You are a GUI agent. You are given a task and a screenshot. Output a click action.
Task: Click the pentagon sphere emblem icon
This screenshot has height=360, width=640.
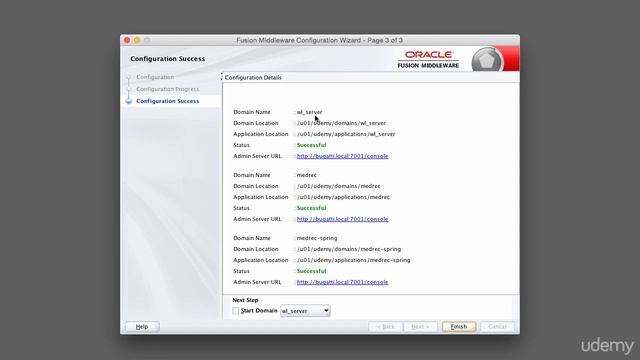pos(487,60)
